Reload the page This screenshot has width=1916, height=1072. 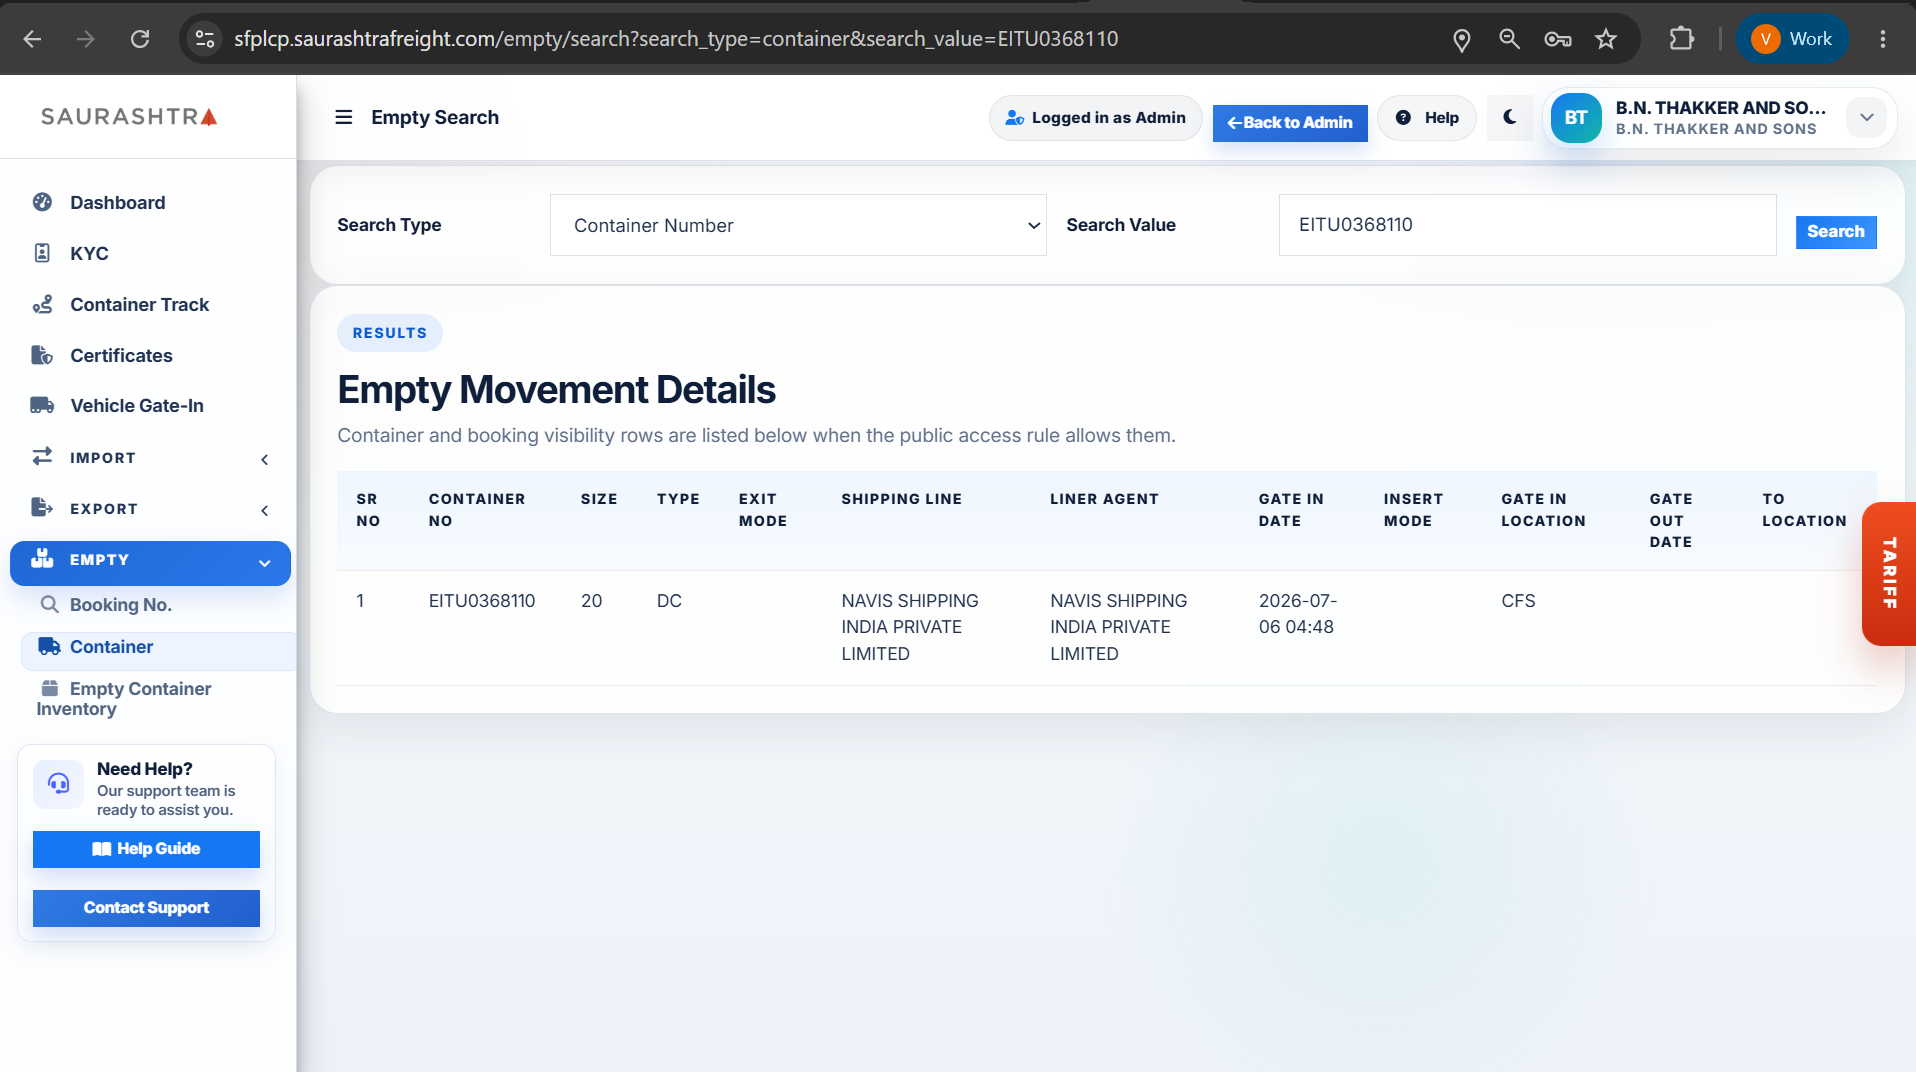(140, 39)
